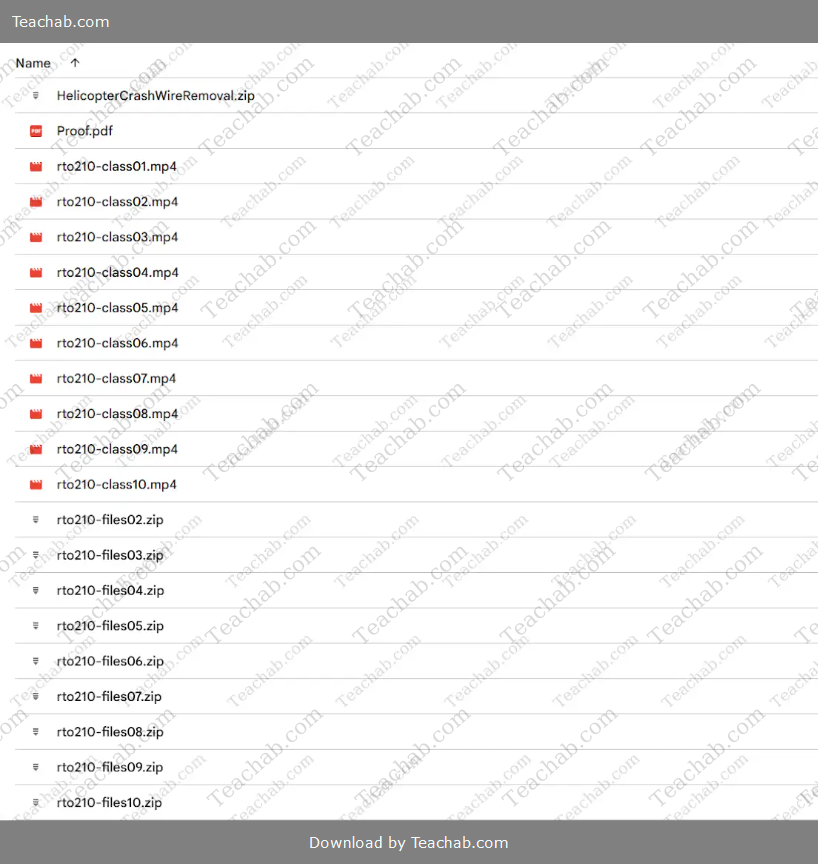Screen dimensions: 818x864
Task: Open the Proof.pdf file
Action: 84,131
